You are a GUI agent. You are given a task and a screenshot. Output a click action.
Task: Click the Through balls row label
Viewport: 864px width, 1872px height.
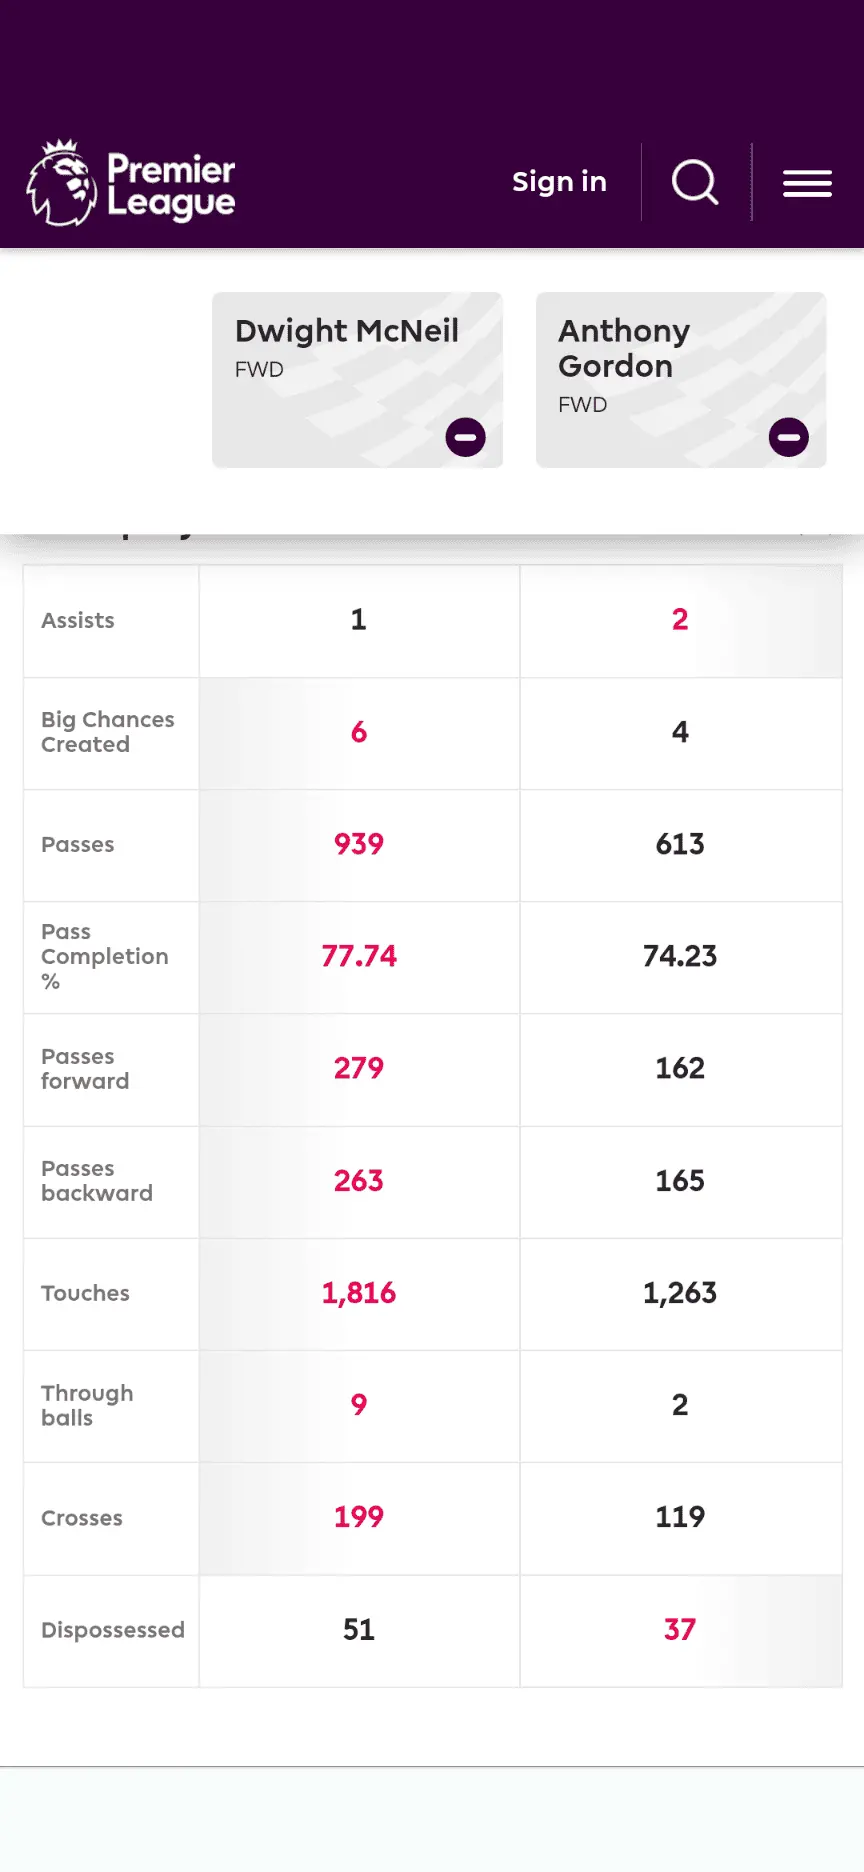(87, 1405)
